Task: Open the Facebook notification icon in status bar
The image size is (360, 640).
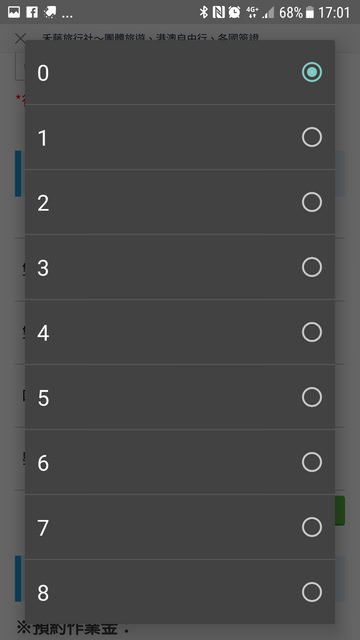Action: pos(32,12)
